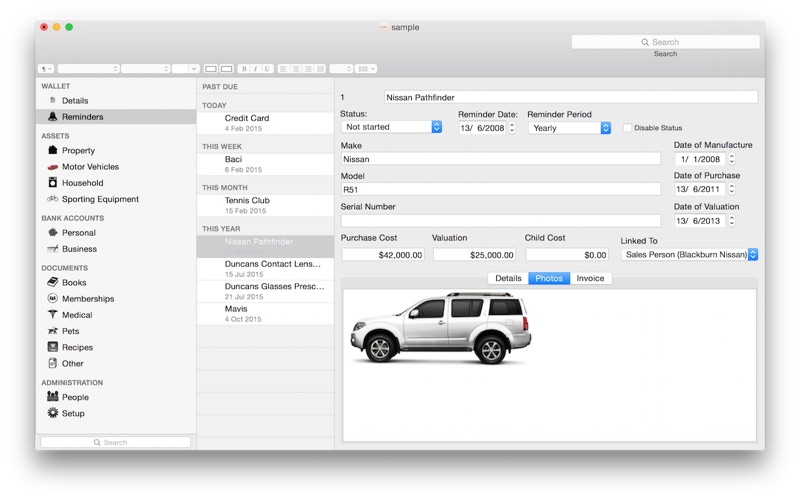
Task: Click the Model field R51
Action: [x=501, y=190]
